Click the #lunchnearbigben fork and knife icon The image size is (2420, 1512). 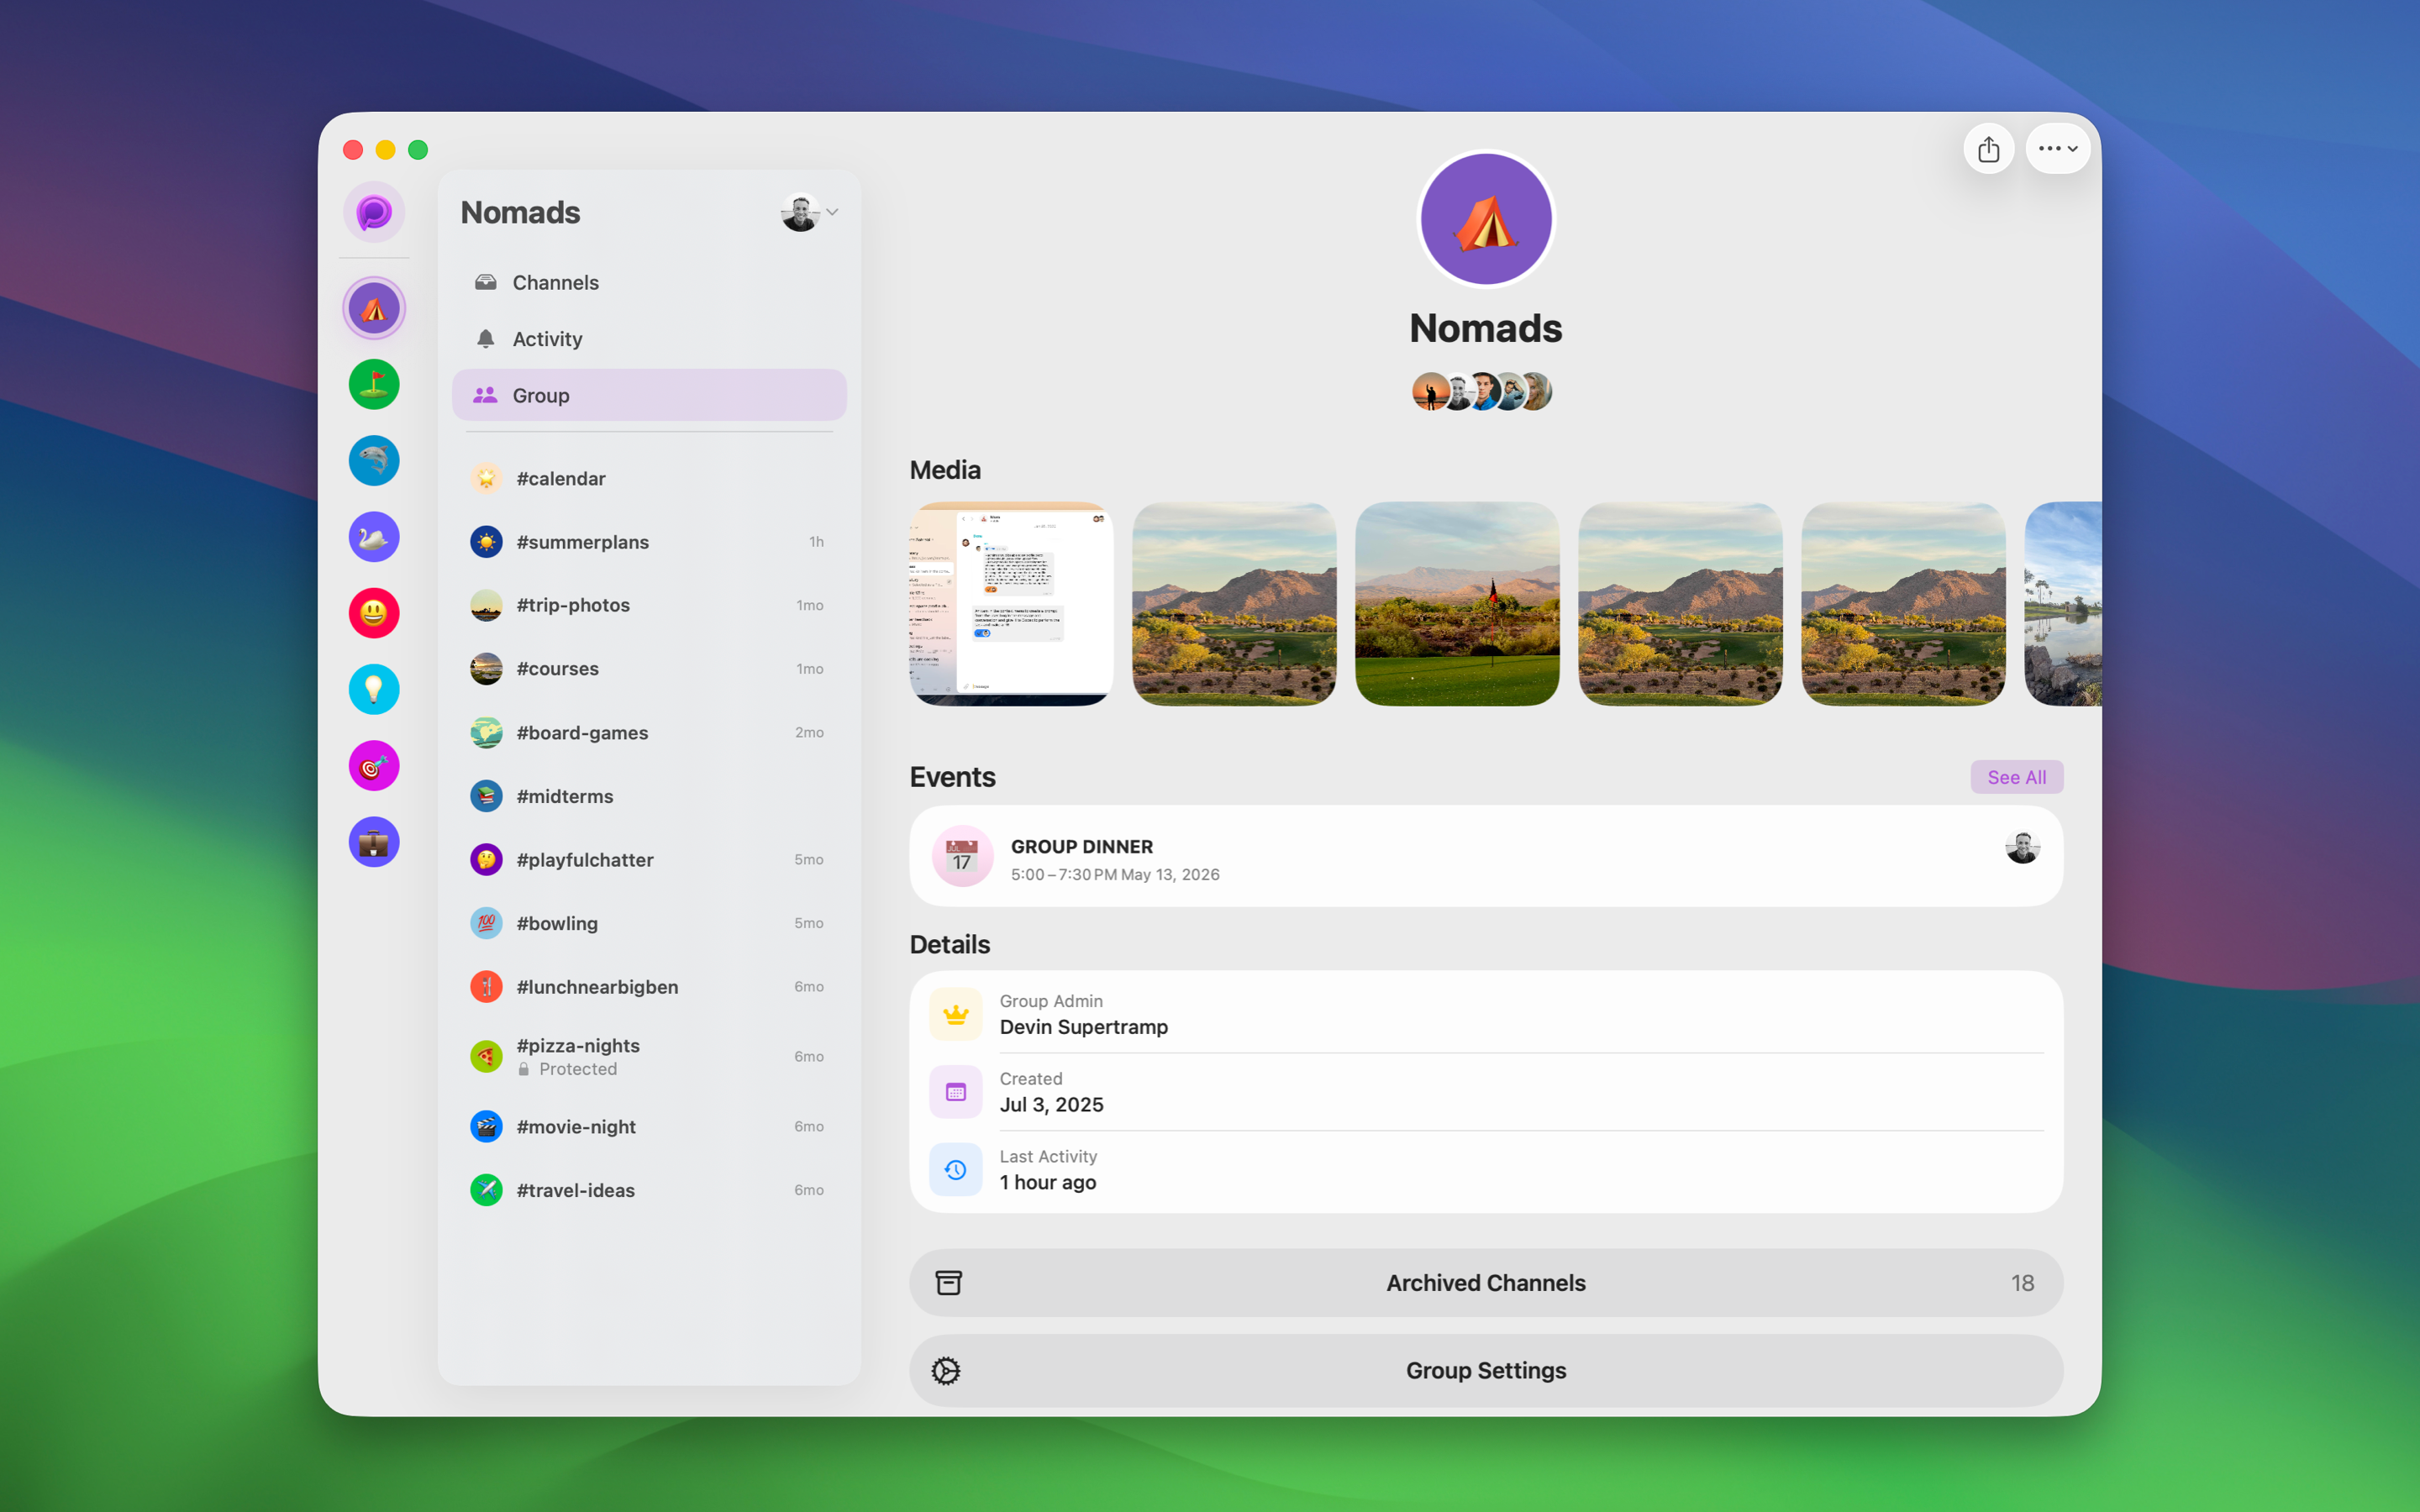pos(486,987)
